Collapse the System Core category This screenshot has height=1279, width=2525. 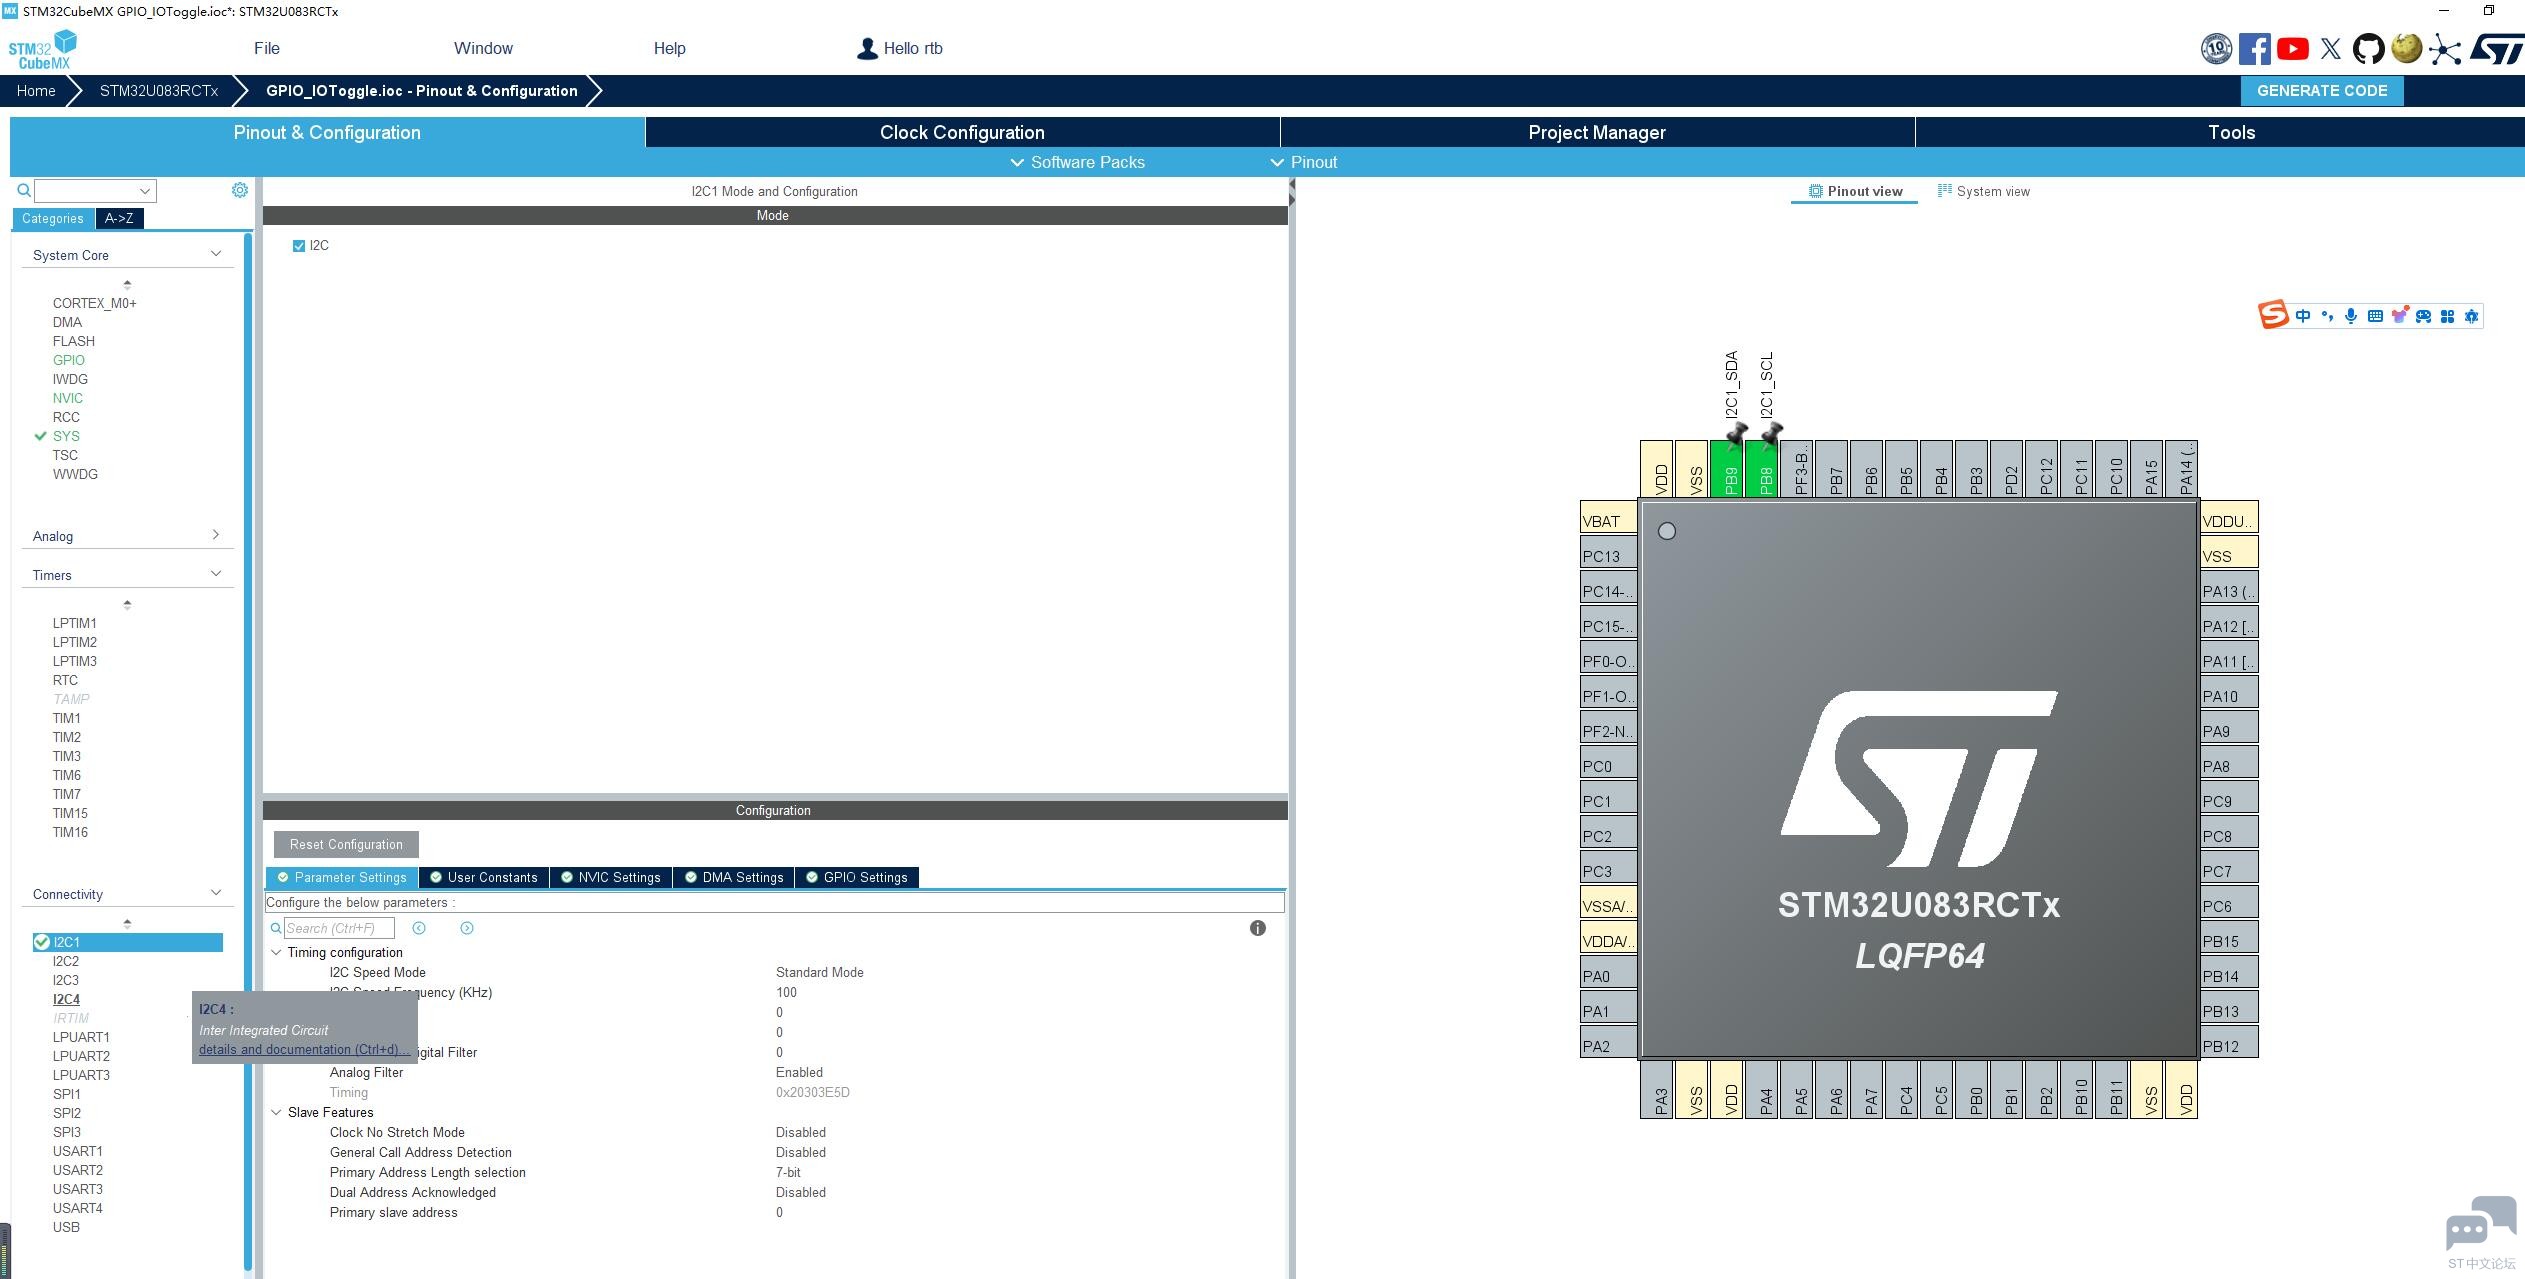tap(216, 254)
